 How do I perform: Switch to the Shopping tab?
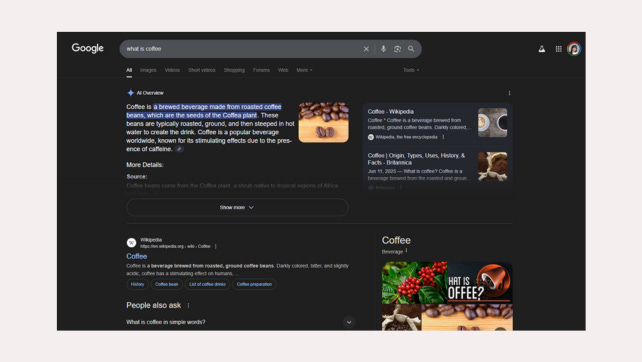[234, 70]
